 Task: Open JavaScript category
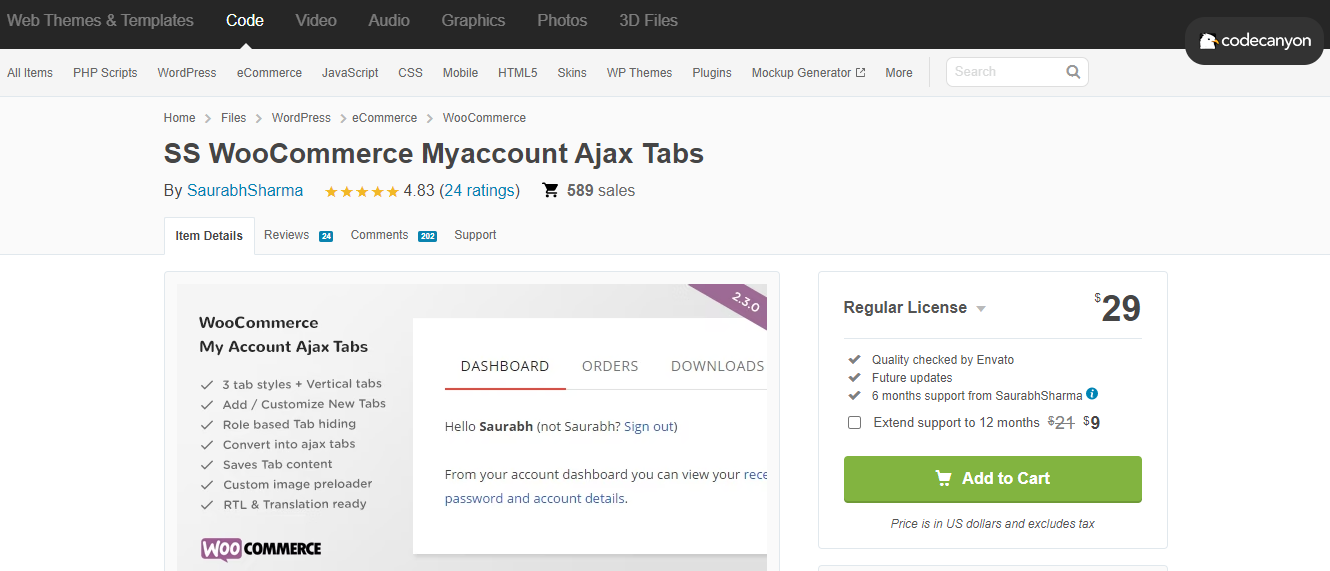coord(350,73)
